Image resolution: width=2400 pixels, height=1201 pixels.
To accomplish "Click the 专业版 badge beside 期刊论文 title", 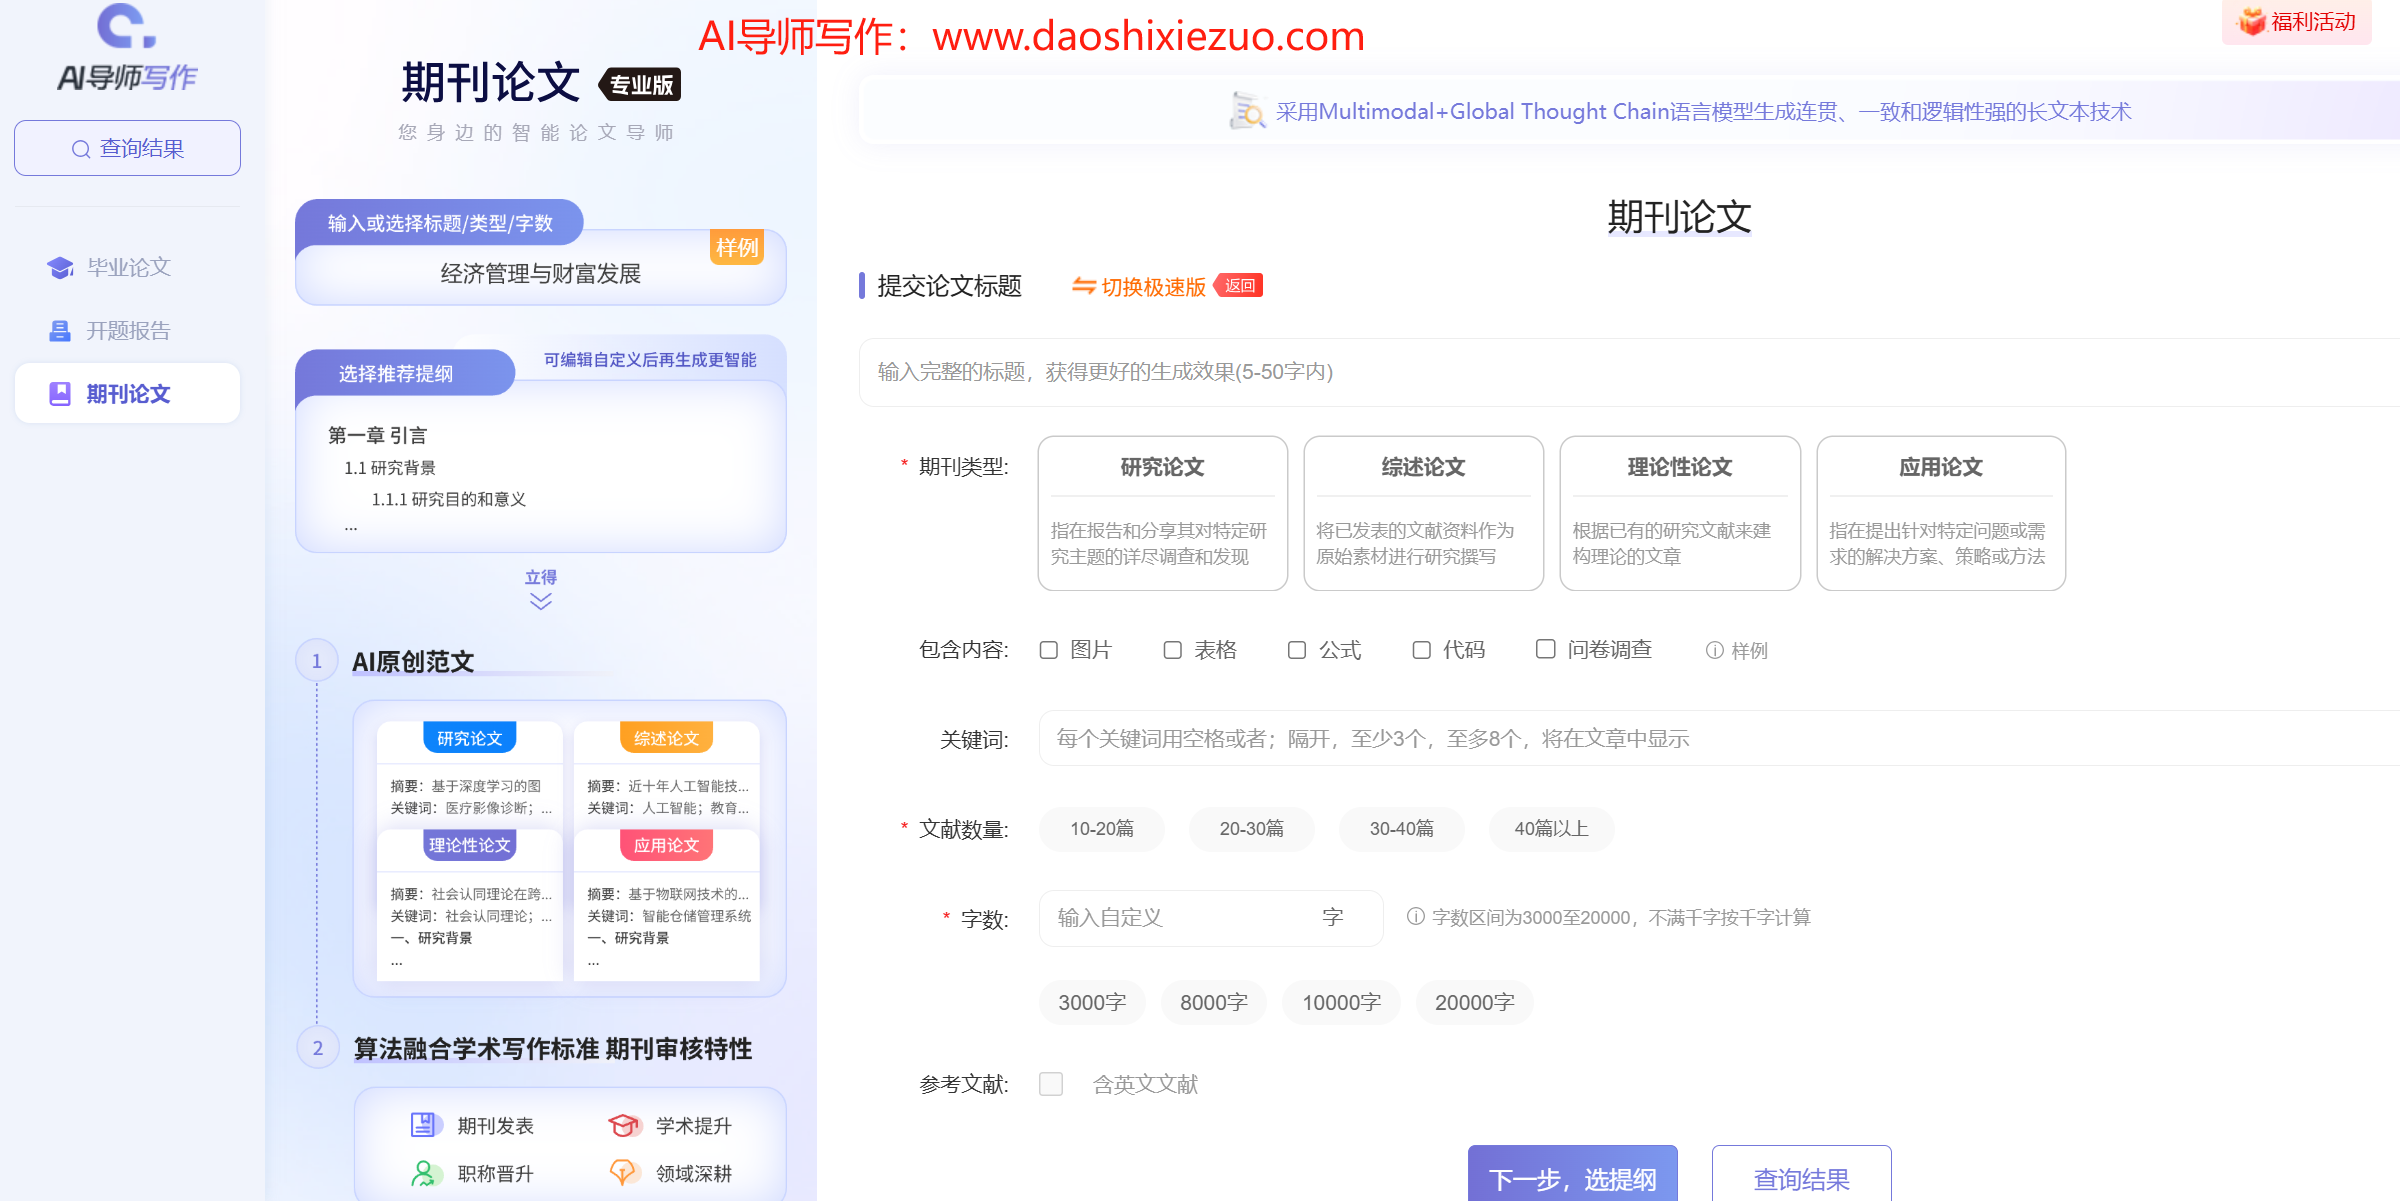I will click(x=640, y=85).
